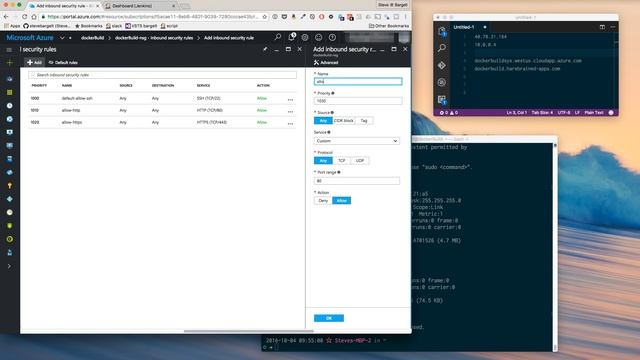Click Ln 3, Col 1 in status bar
The width and height of the screenshot is (640, 360).
(x=517, y=113)
